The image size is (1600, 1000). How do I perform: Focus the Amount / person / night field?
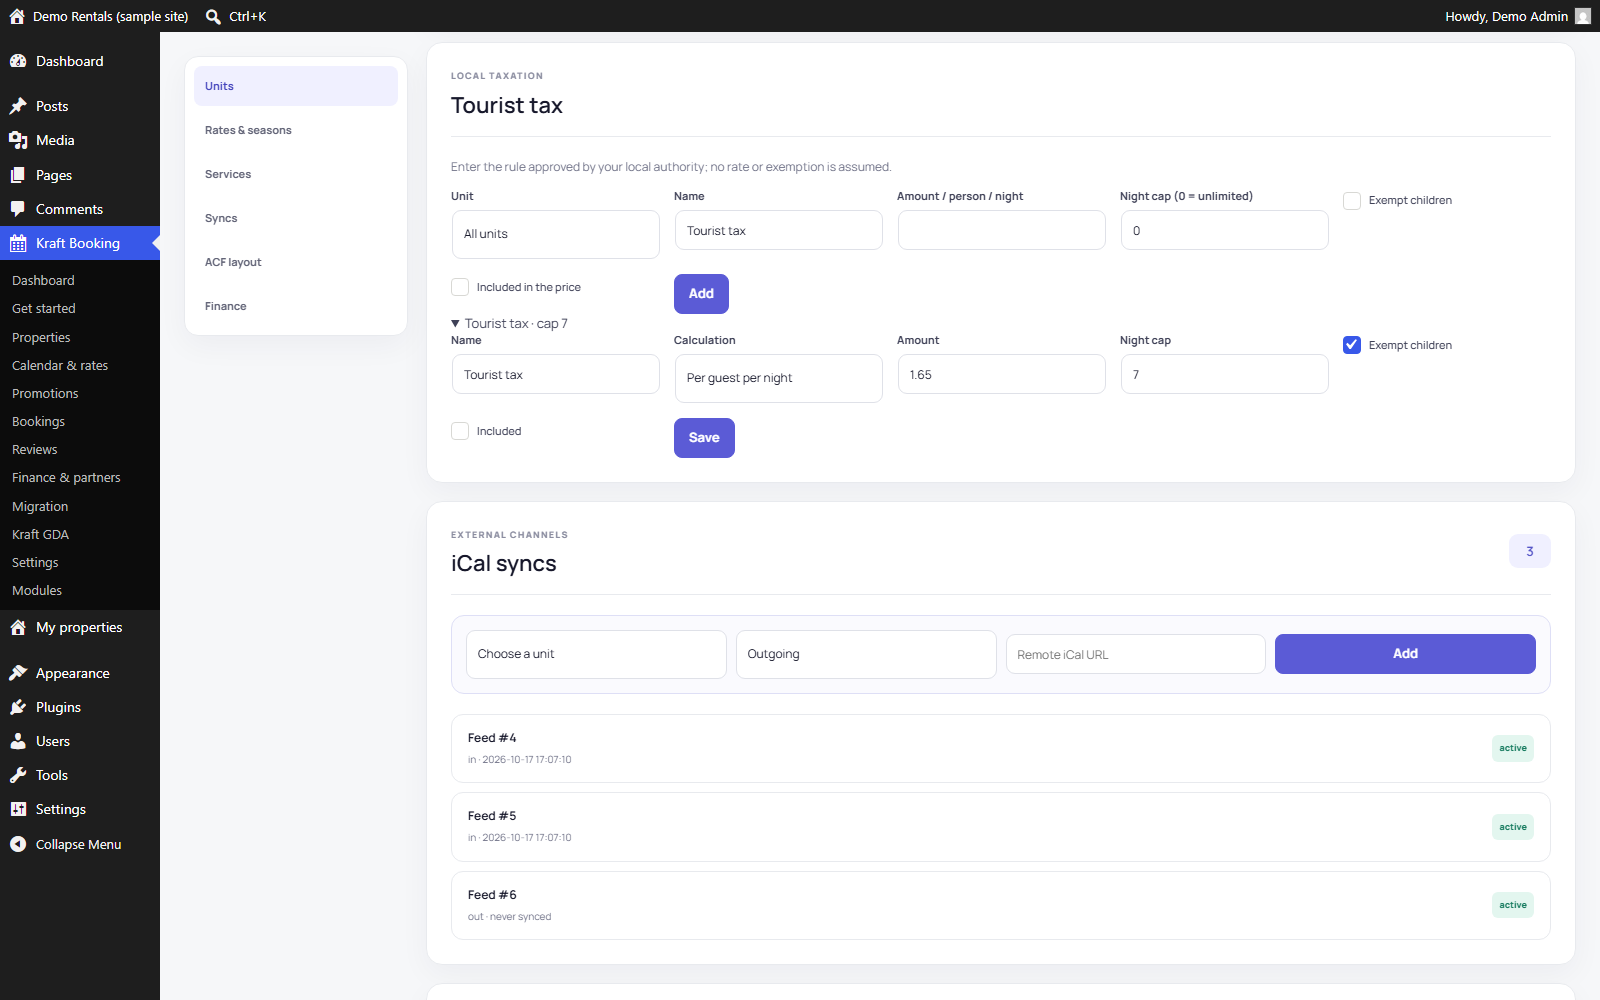point(1001,230)
